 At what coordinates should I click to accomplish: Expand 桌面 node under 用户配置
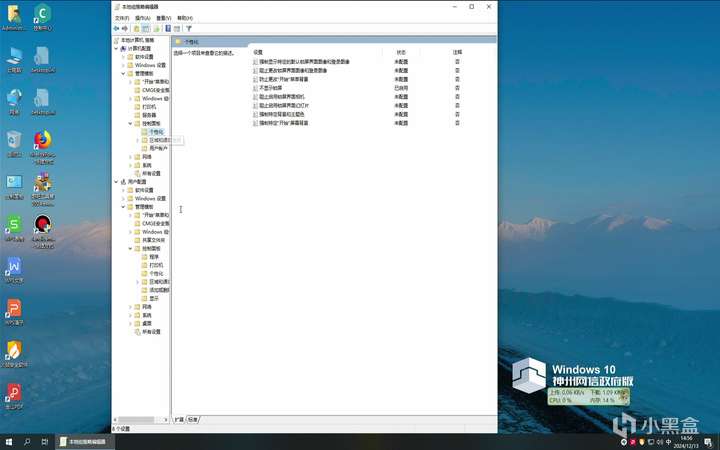(130, 323)
